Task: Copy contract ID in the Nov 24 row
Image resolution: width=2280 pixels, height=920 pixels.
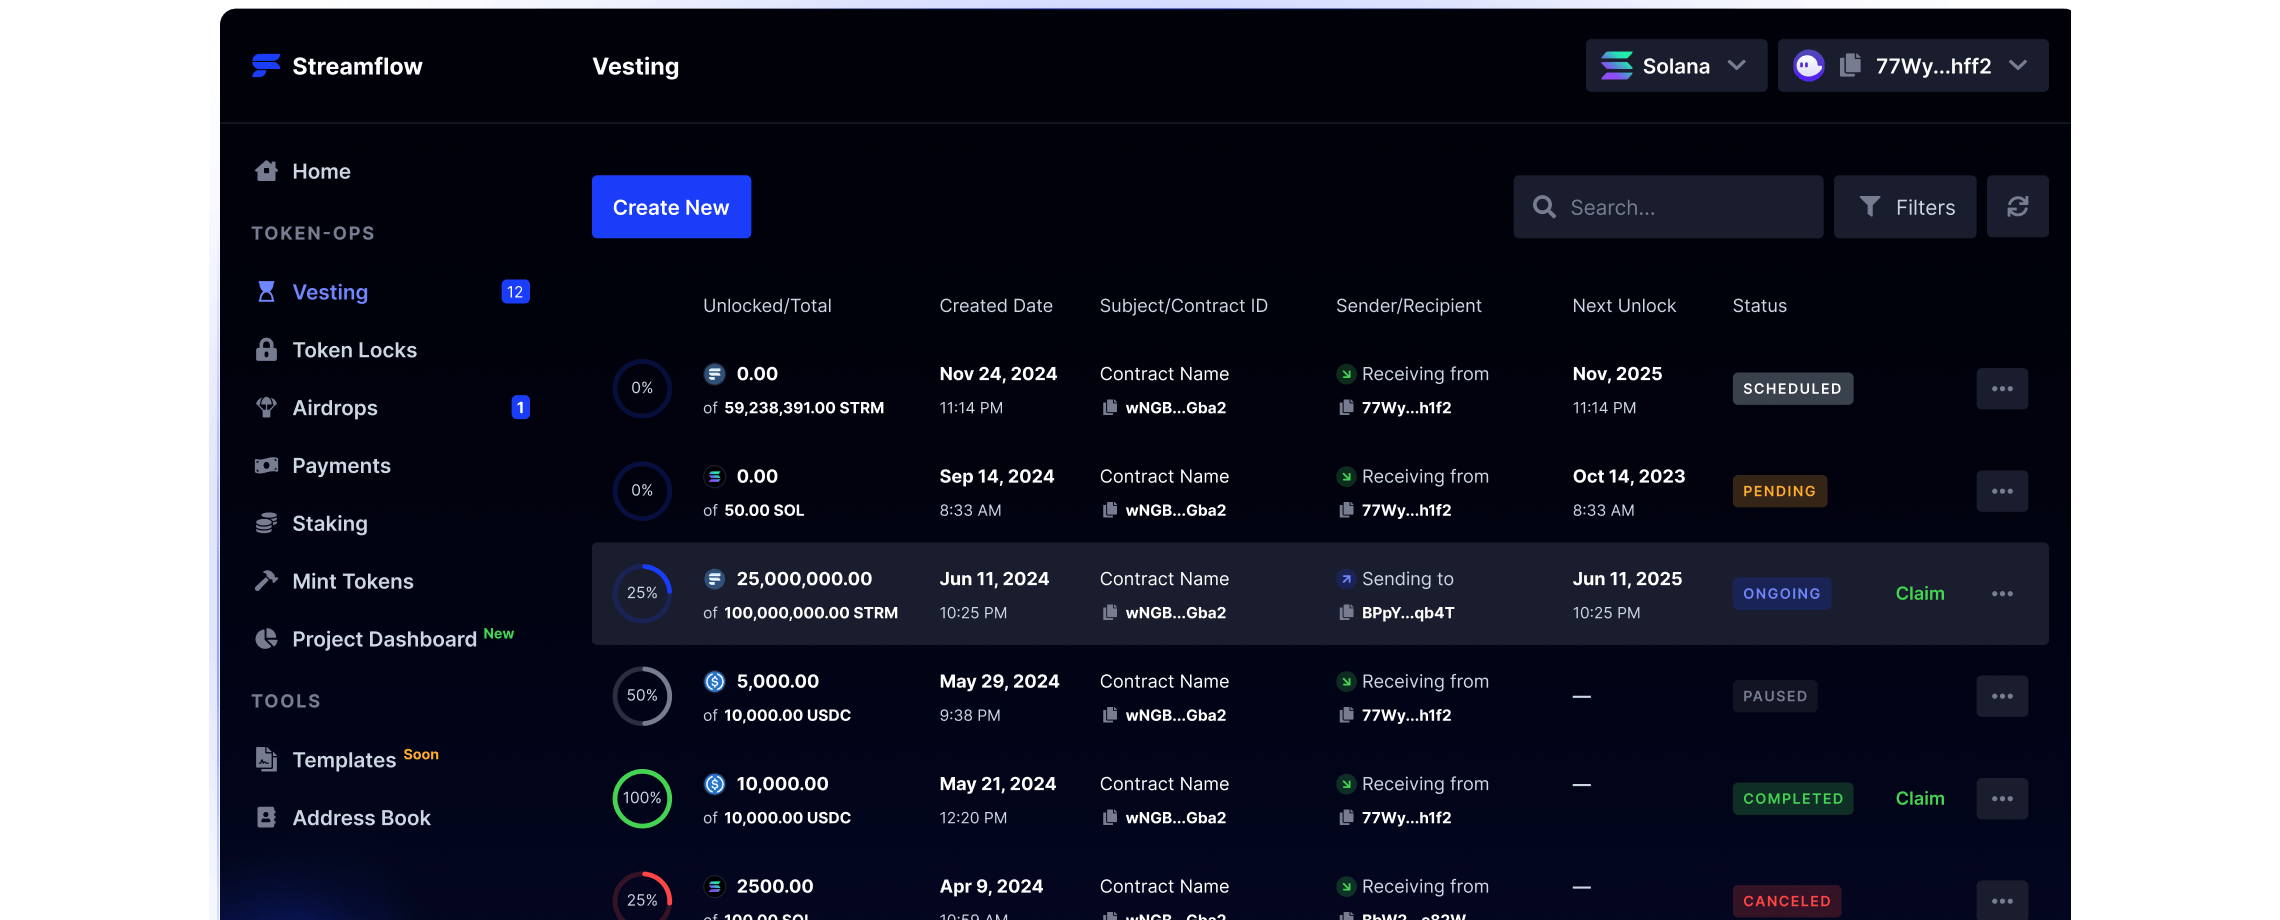Action: tap(1109, 408)
